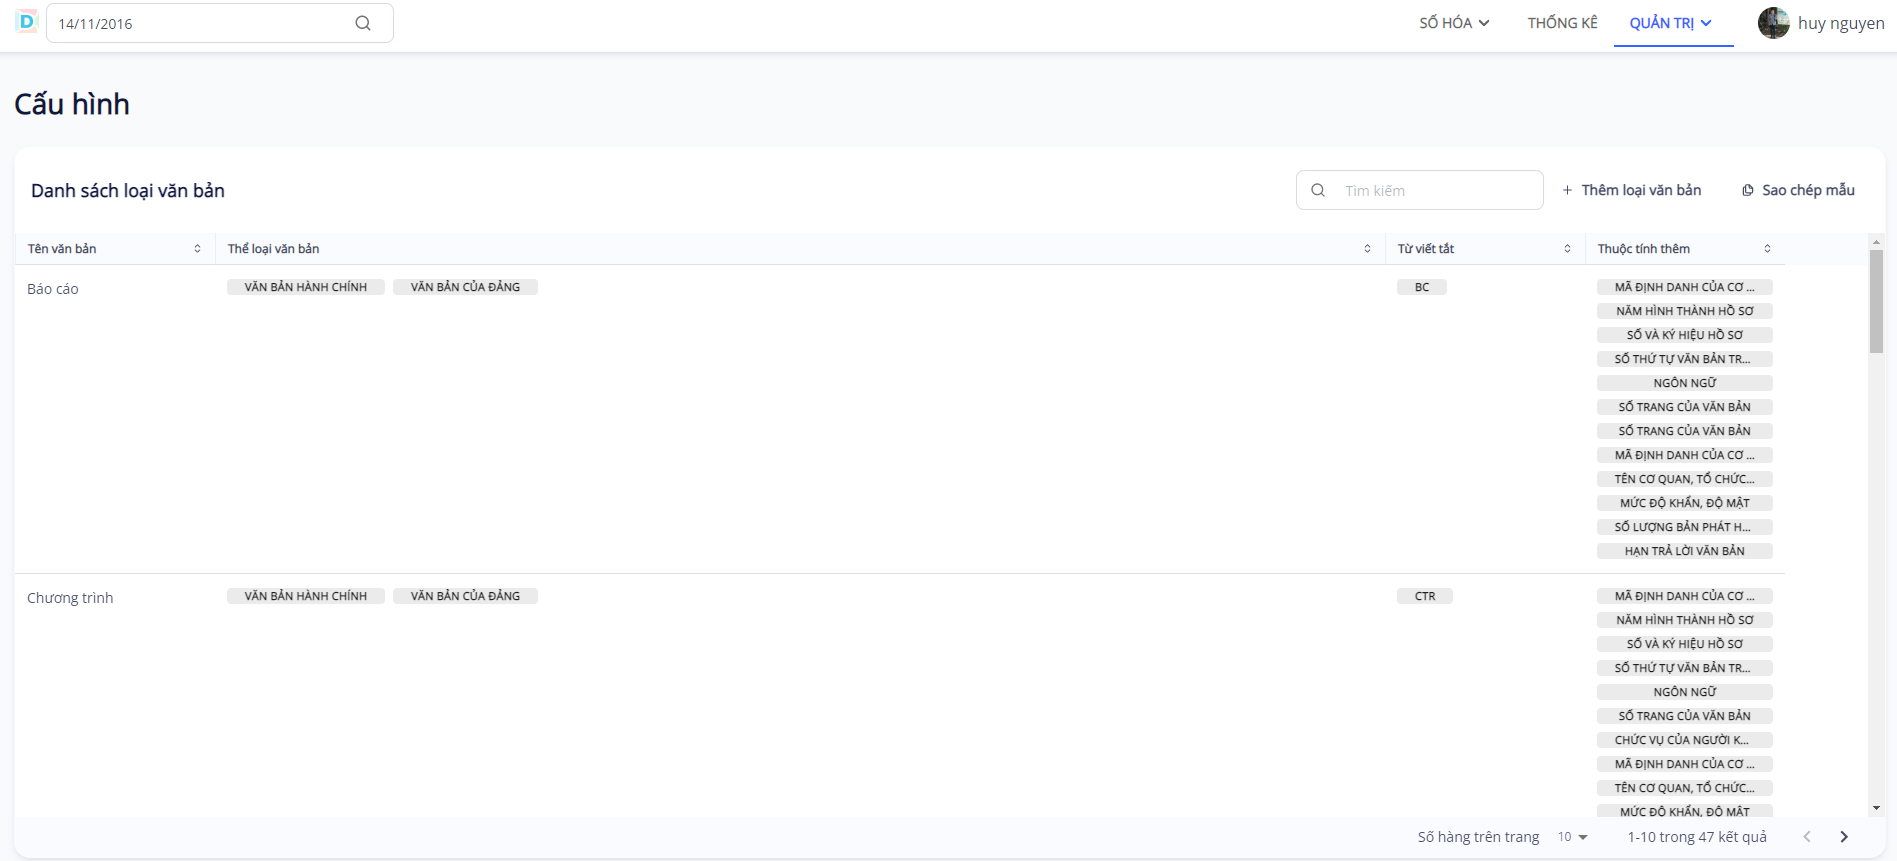The width and height of the screenshot is (1897, 861).
Task: Click the NGÔN NGỮ tag in Báo cáo row
Action: point(1684,383)
